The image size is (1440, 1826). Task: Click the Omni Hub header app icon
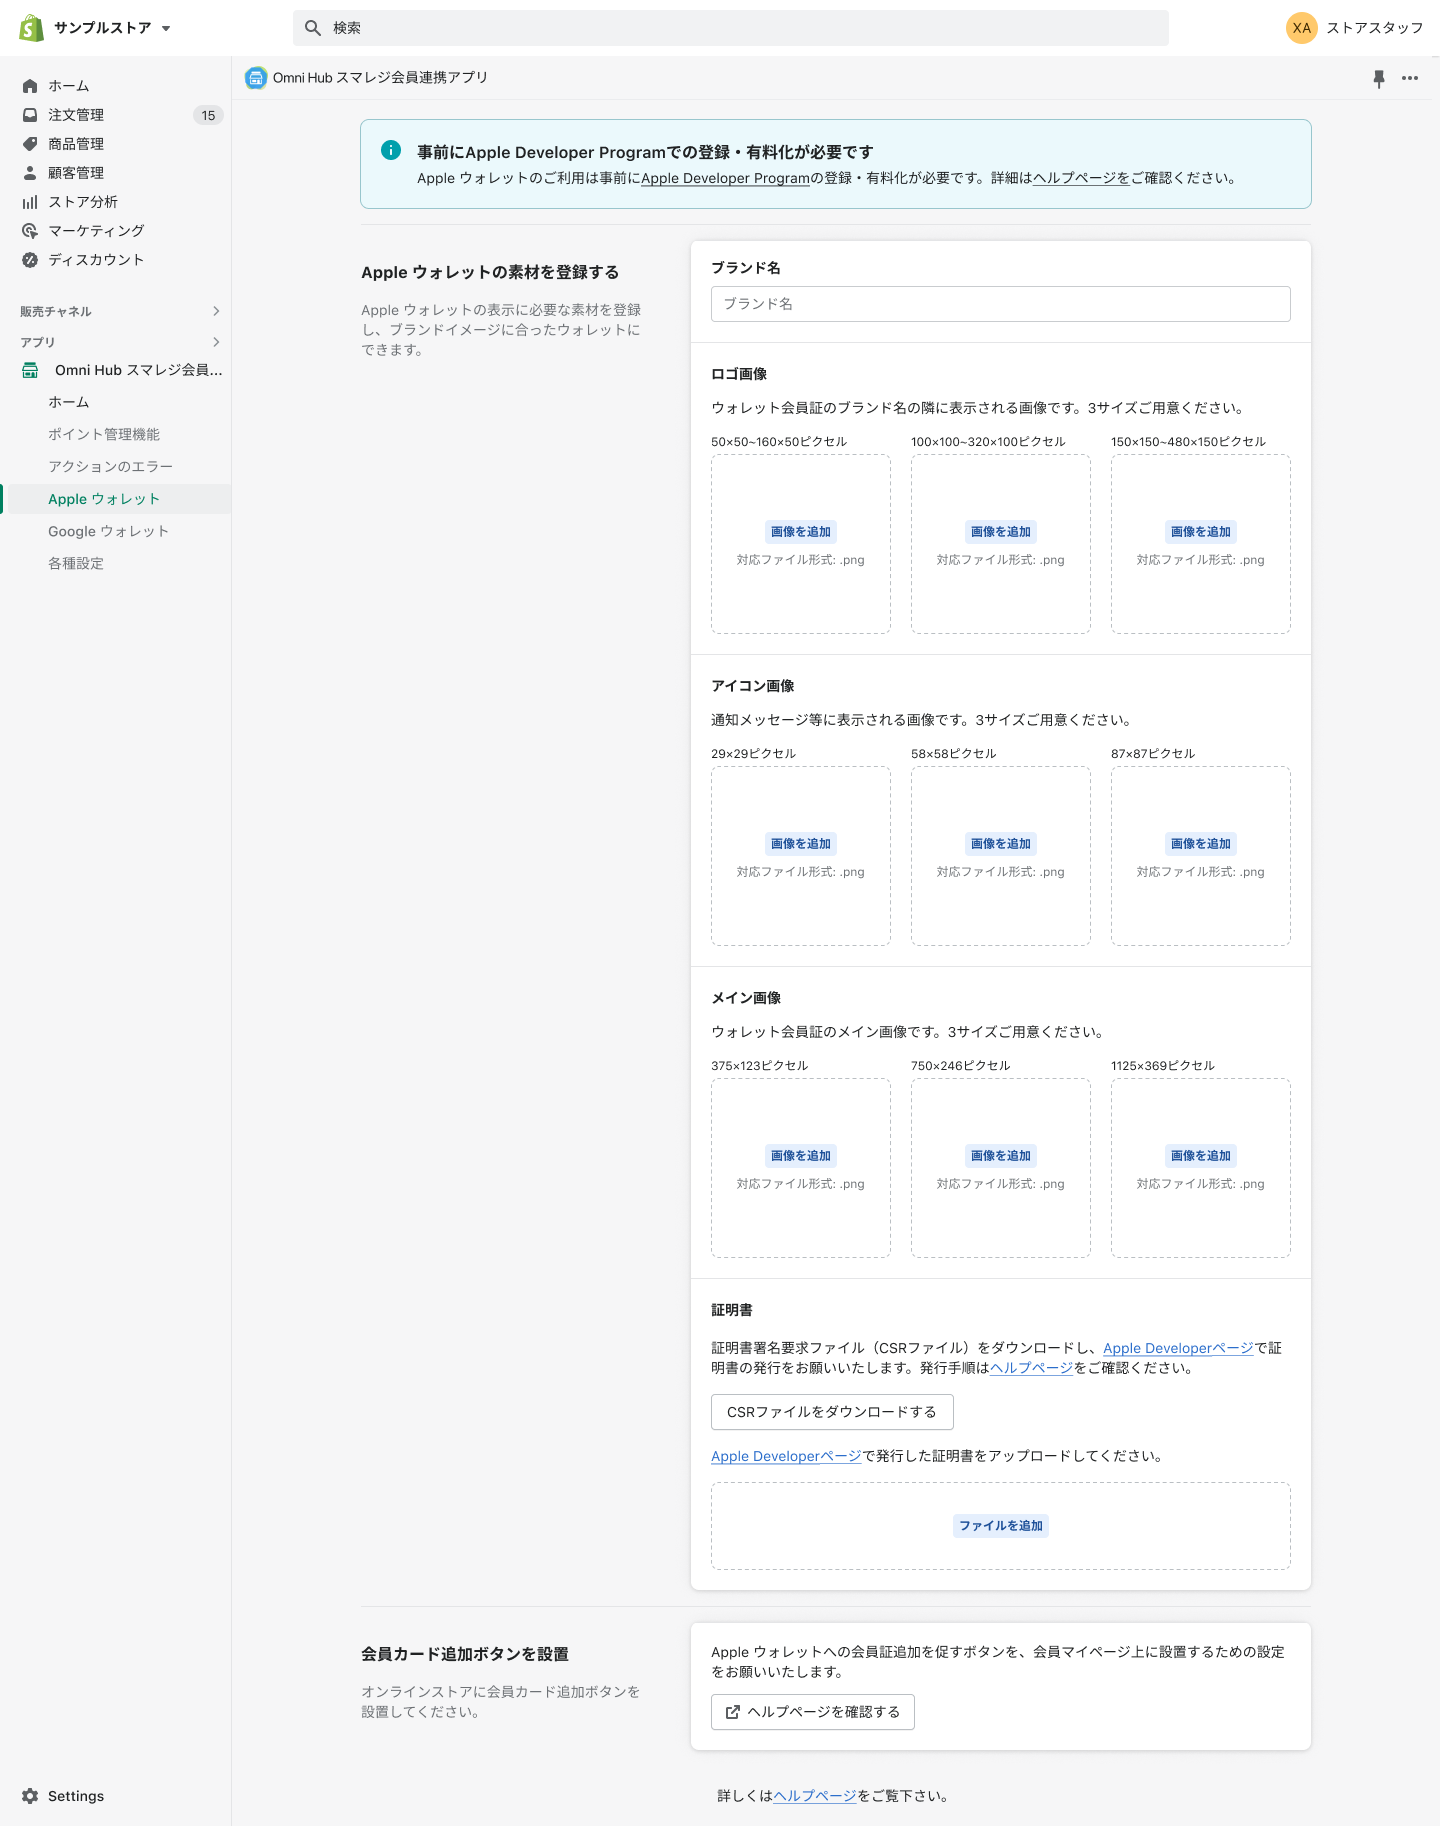point(256,77)
